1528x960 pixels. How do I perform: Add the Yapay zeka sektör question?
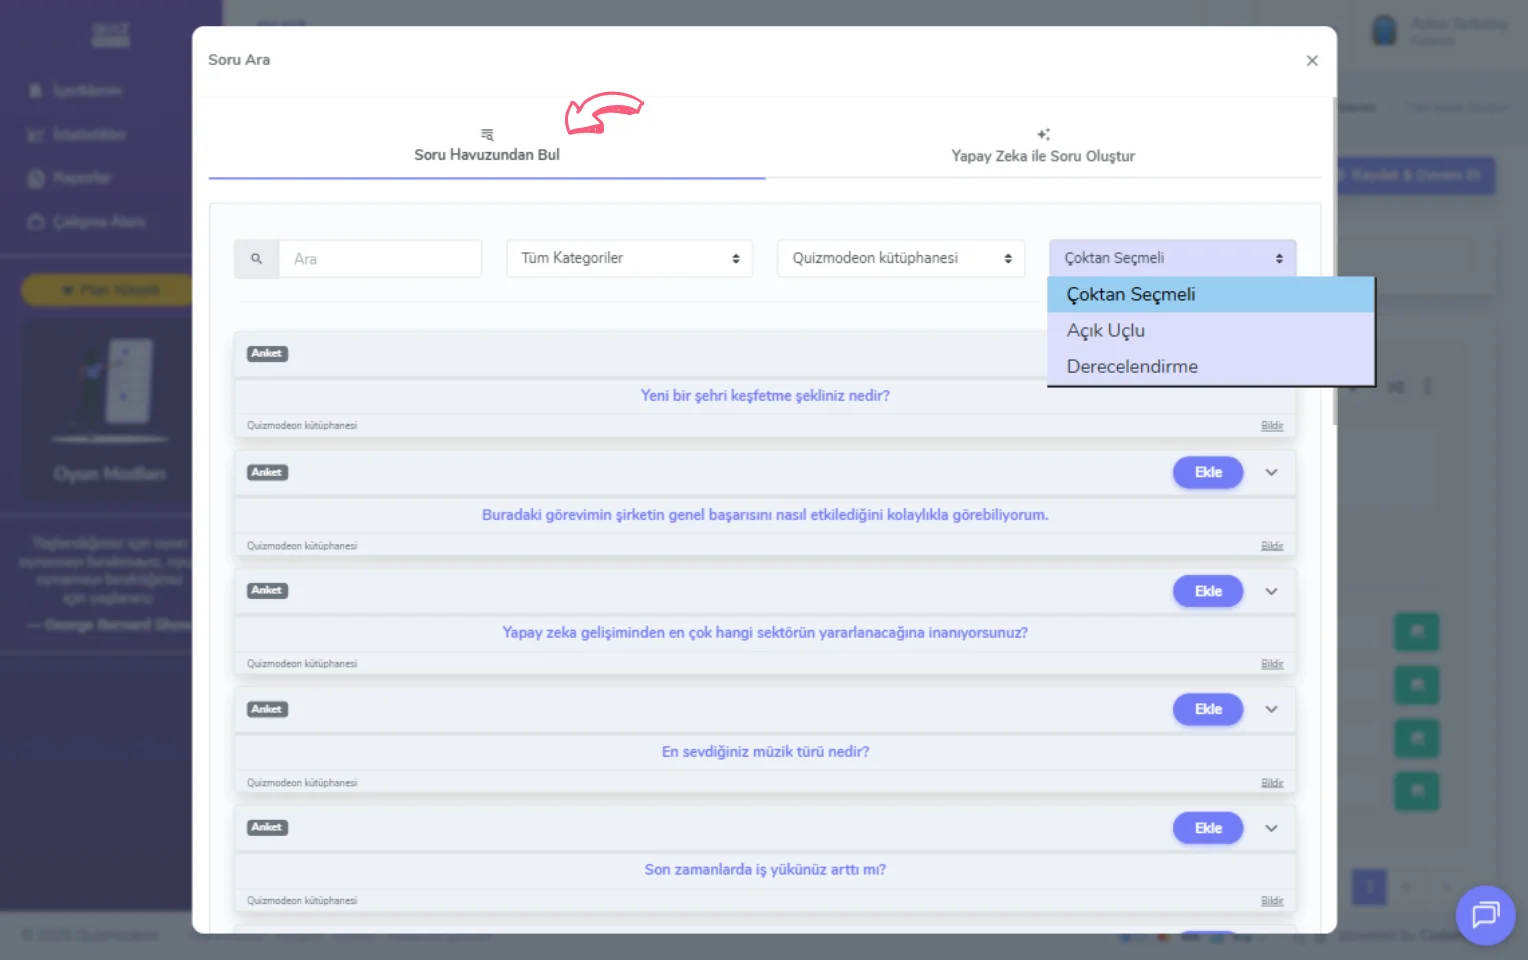tap(1207, 592)
